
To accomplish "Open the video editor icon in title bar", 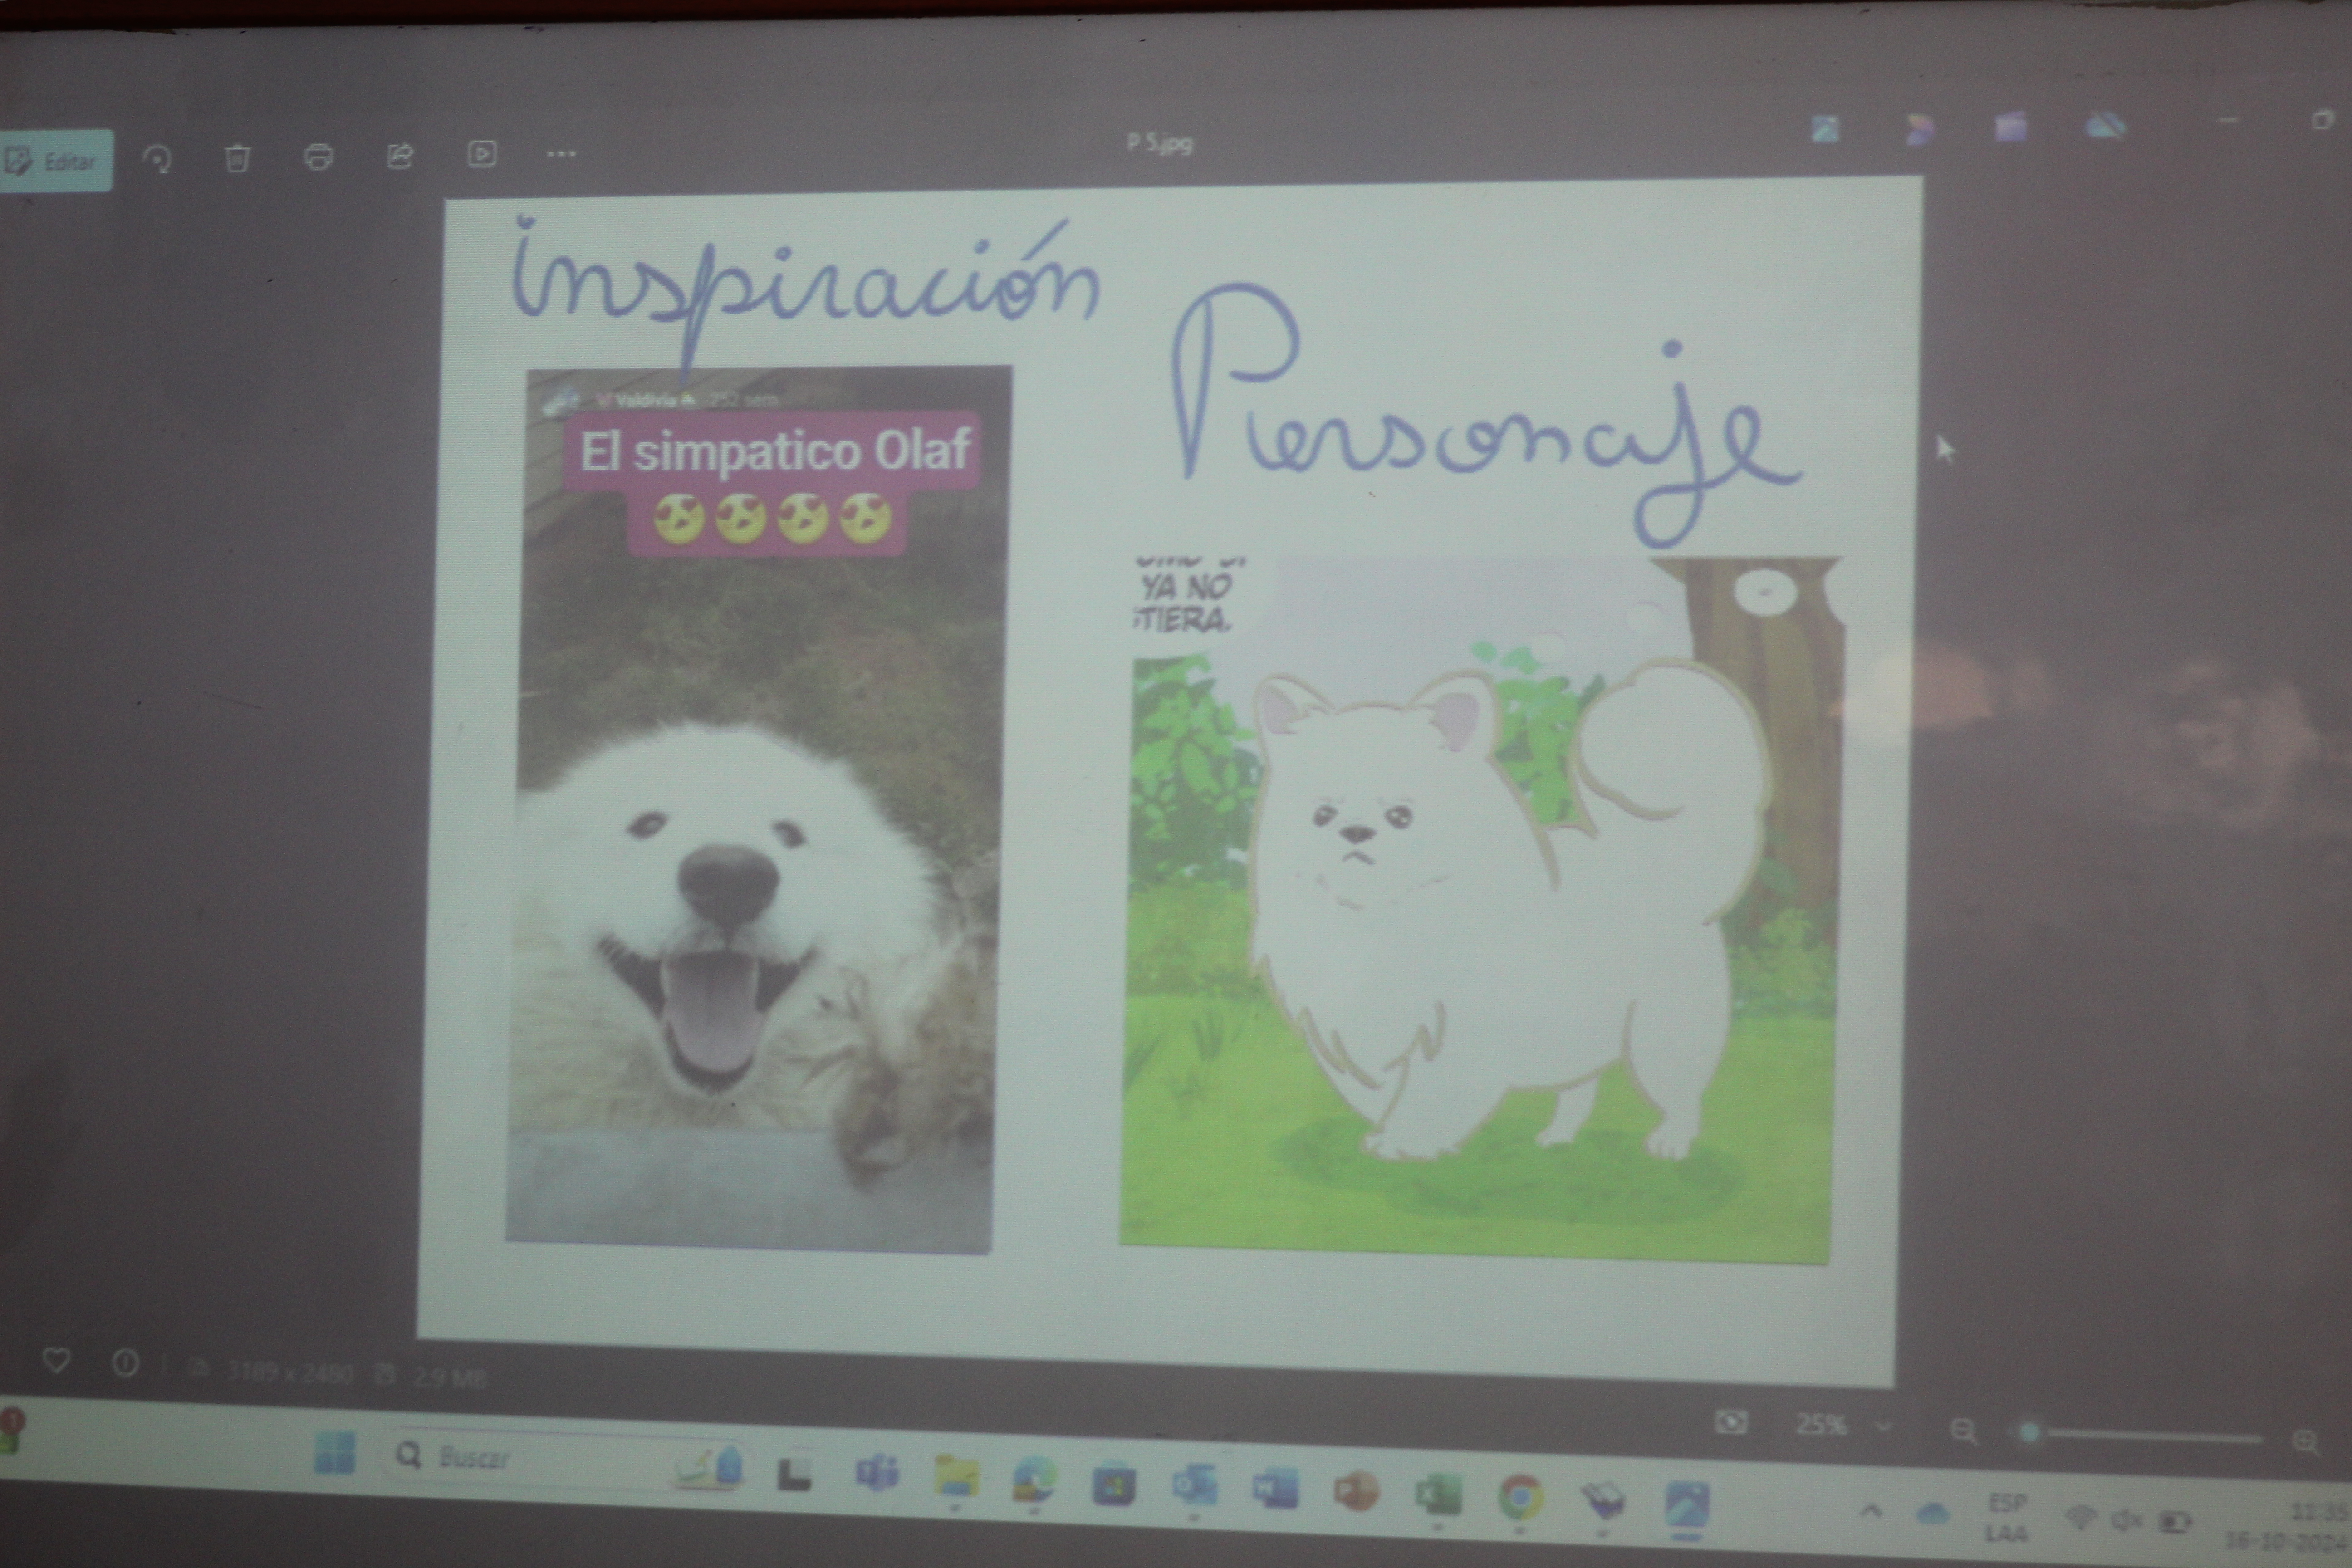I will [x=2010, y=127].
